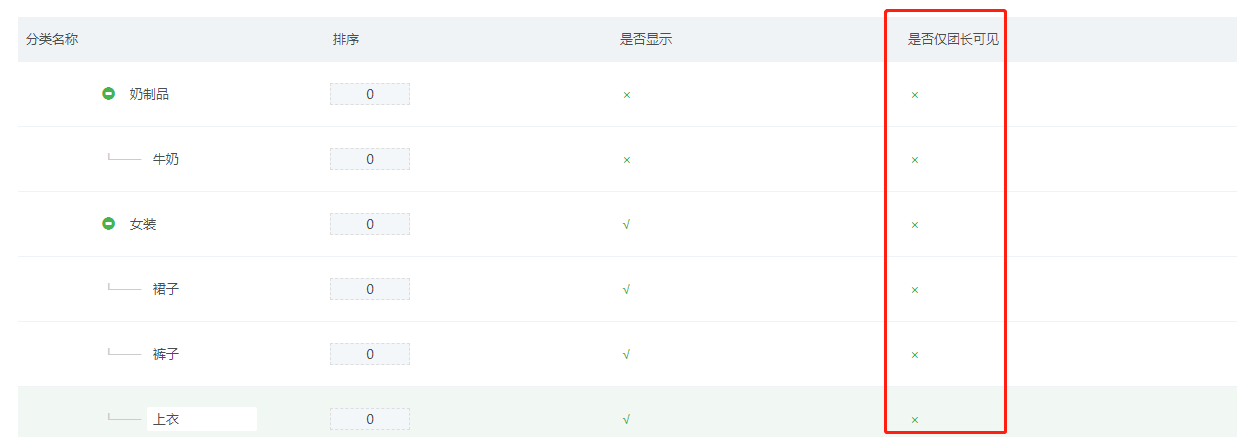The image size is (1237, 437).
Task: Toggle 是否显示 checkmark for 上衣
Action: [x=626, y=420]
